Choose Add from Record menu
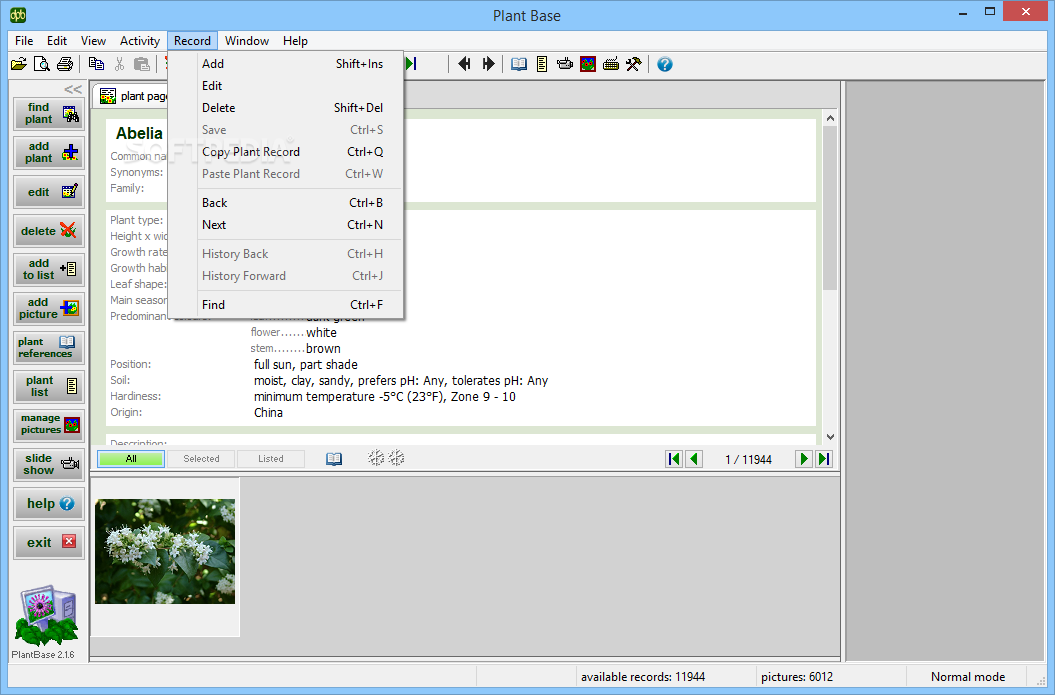The height and width of the screenshot is (695, 1055). 286,64
